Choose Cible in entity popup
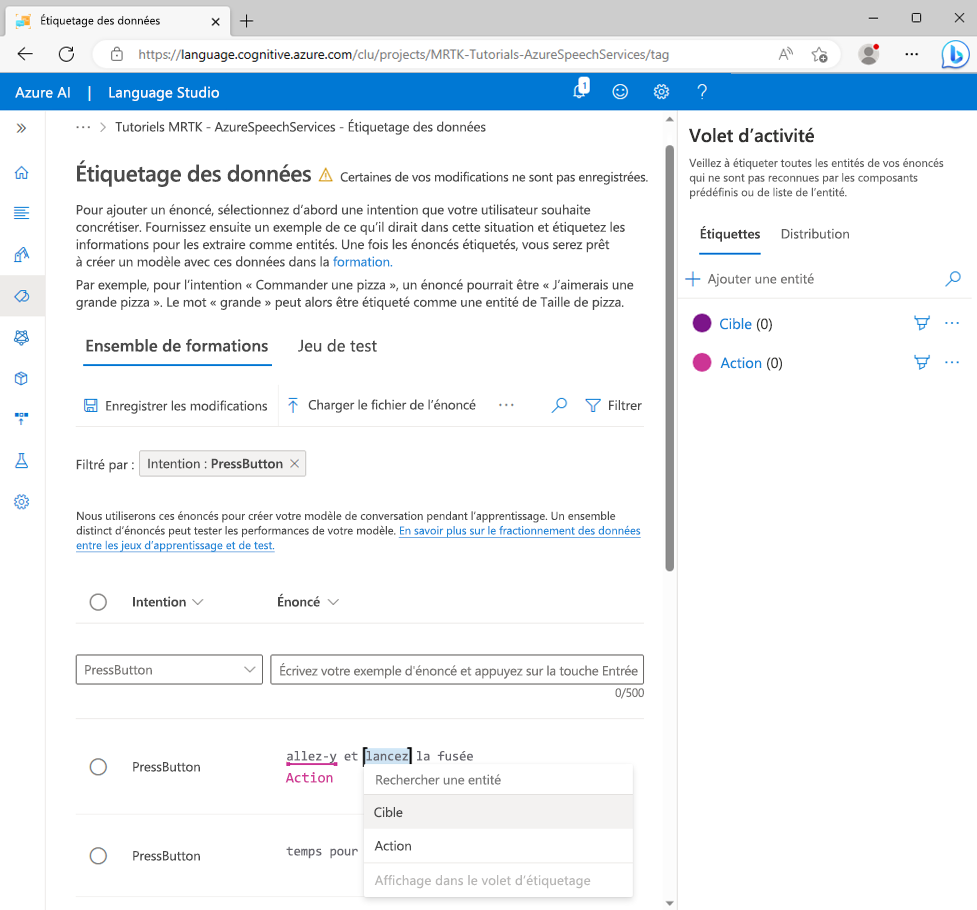977x910 pixels. pos(498,812)
